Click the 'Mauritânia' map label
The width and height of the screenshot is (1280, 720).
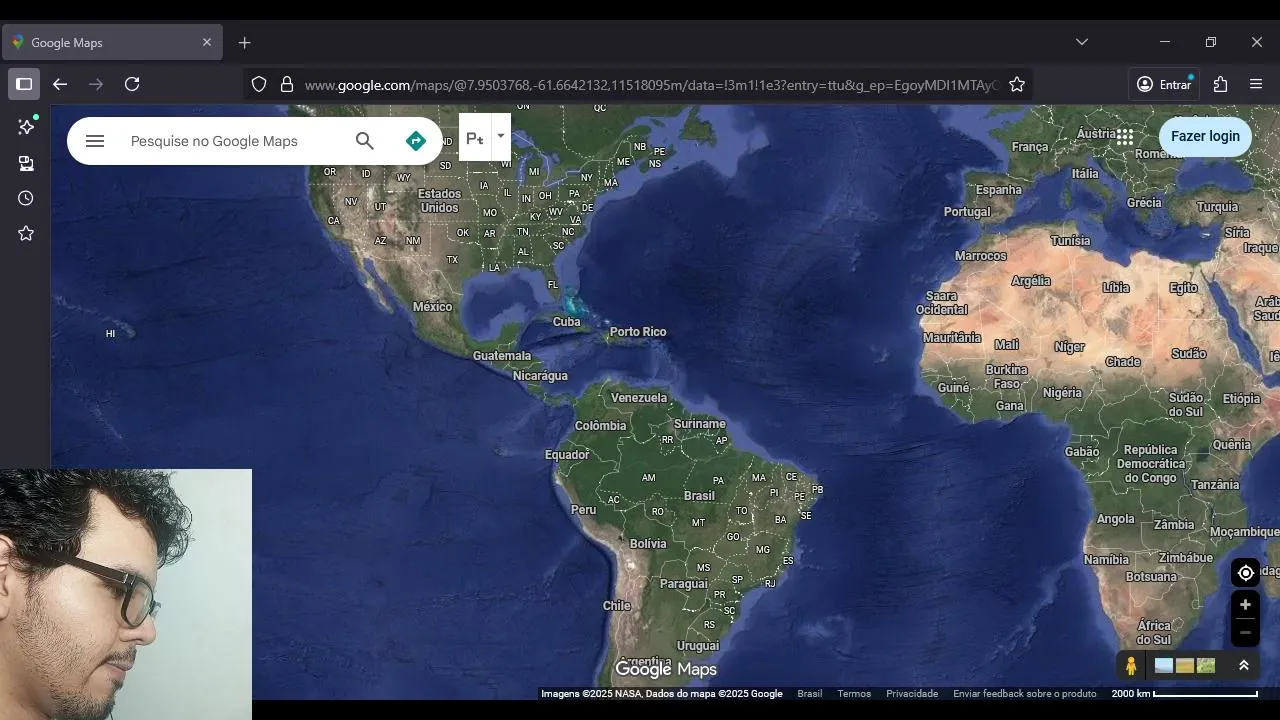(952, 338)
